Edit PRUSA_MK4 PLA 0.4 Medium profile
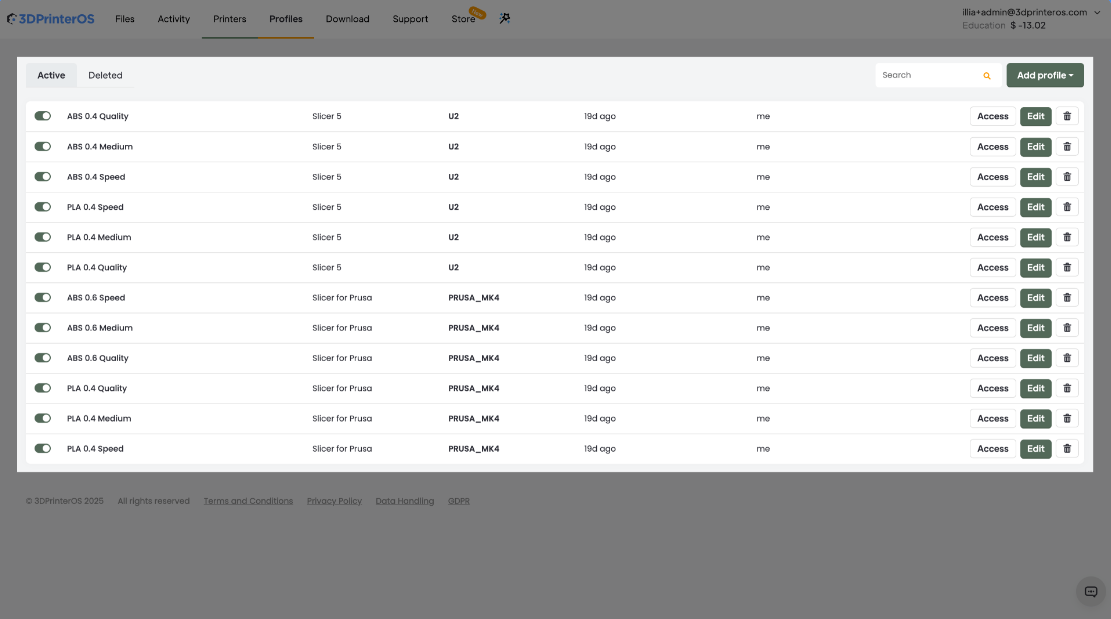 [x=1035, y=419]
